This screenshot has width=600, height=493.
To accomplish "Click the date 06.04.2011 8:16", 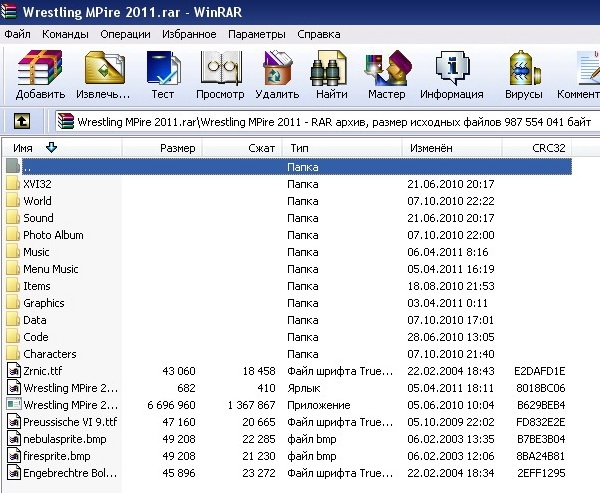I will pyautogui.click(x=448, y=252).
